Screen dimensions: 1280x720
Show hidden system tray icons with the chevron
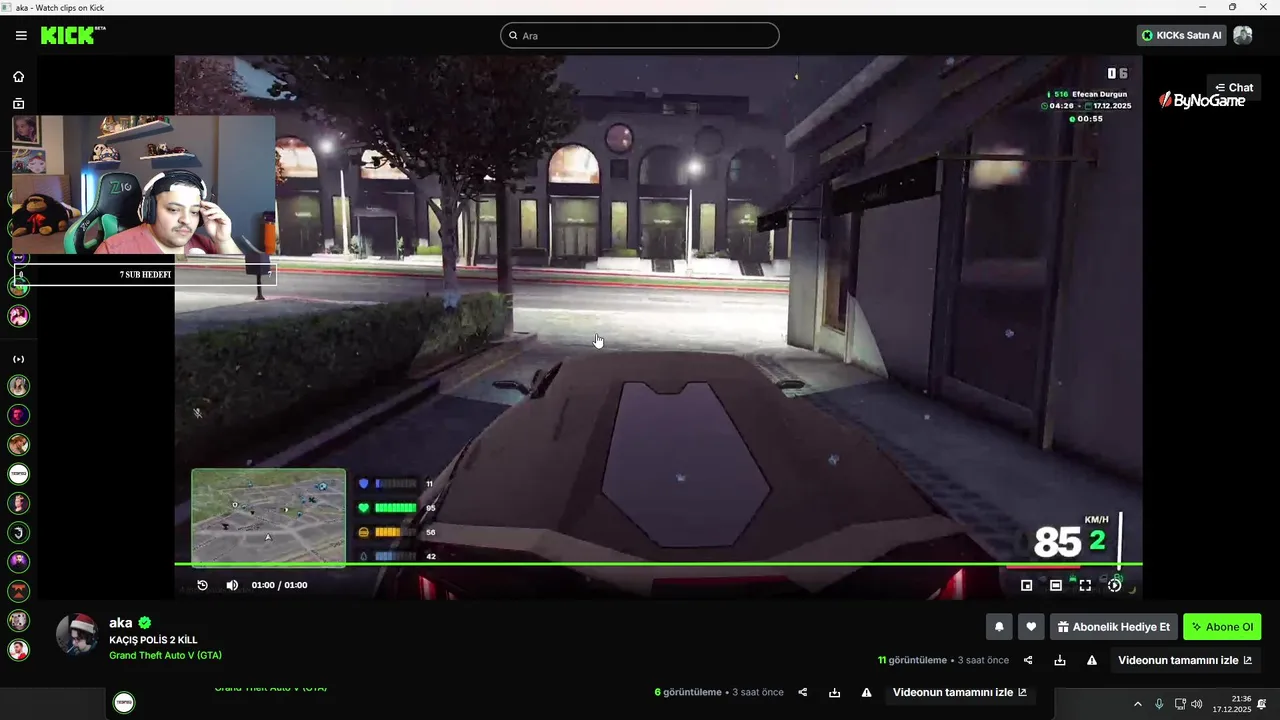point(1137,704)
